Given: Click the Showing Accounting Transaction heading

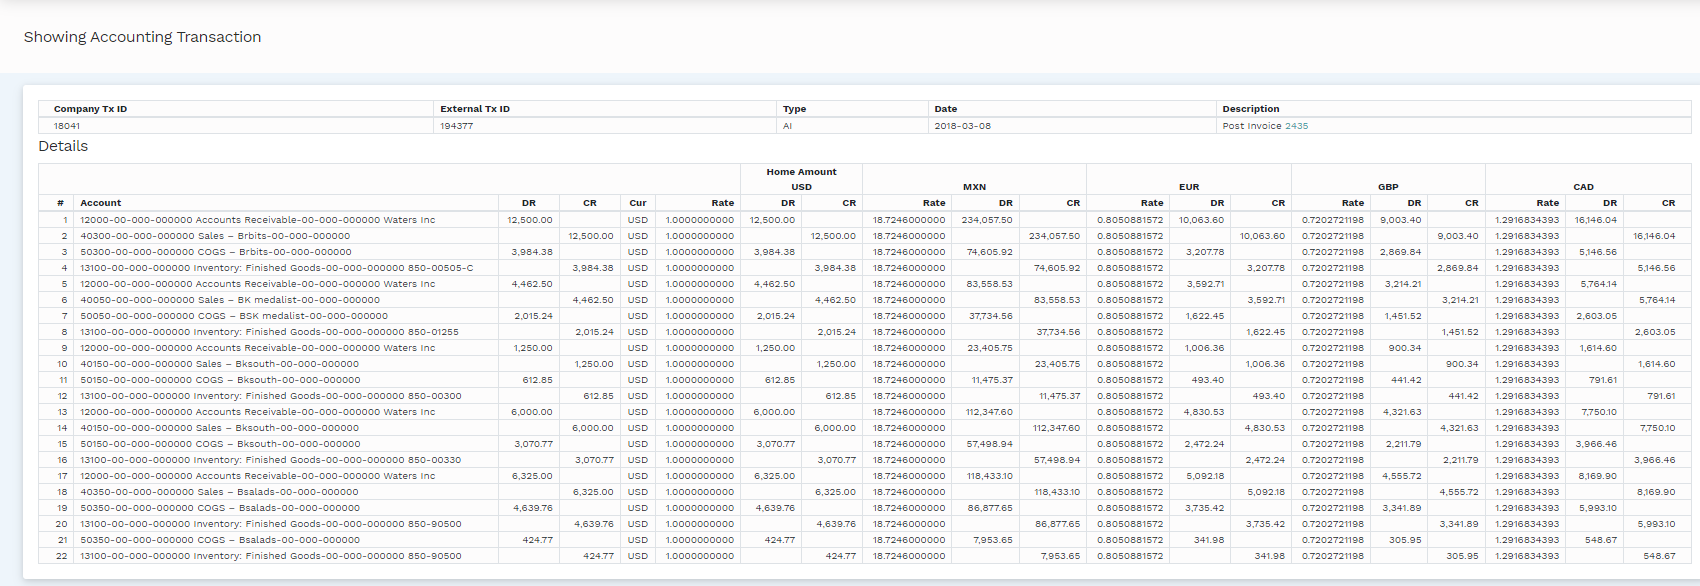Looking at the screenshot, I should pyautogui.click(x=142, y=37).
